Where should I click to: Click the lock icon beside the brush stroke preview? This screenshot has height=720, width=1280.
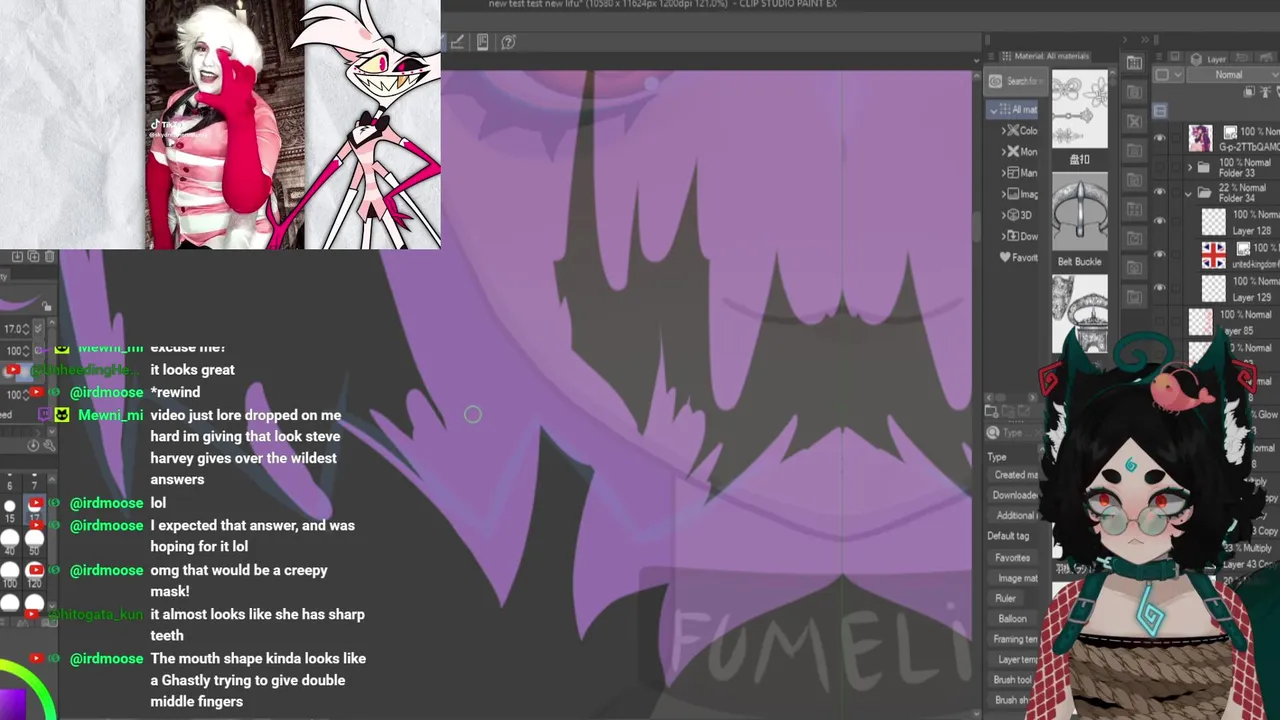coord(47,305)
